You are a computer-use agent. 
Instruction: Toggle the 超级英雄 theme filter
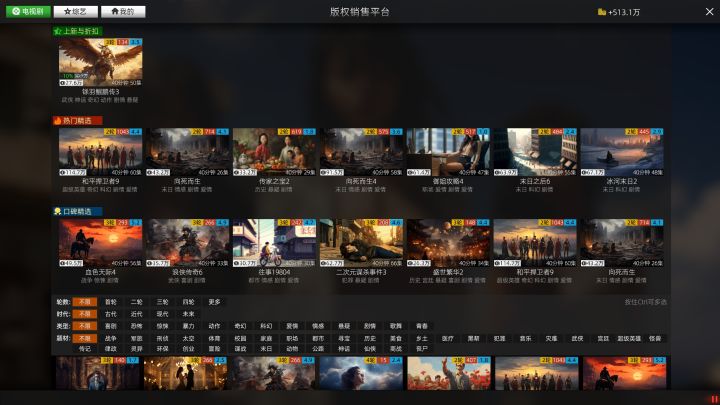tap(629, 338)
